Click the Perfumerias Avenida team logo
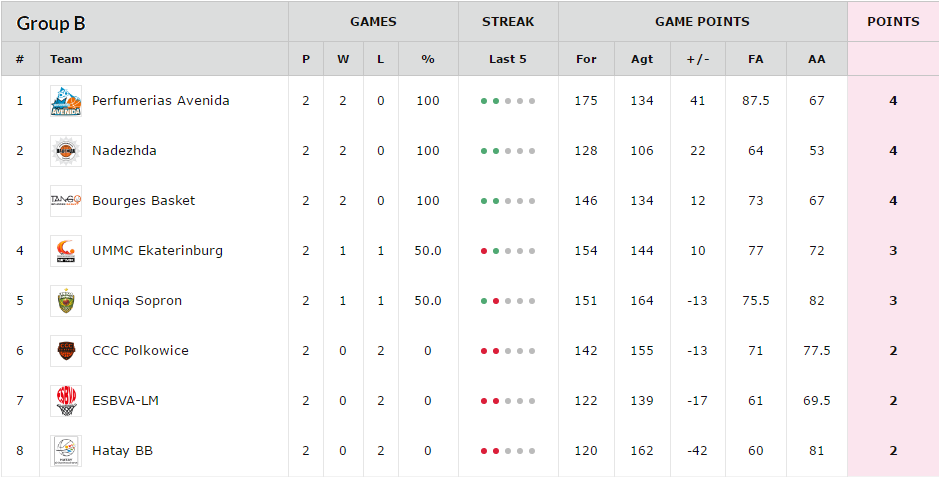Viewport: 939px width, 477px height. pyautogui.click(x=66, y=101)
